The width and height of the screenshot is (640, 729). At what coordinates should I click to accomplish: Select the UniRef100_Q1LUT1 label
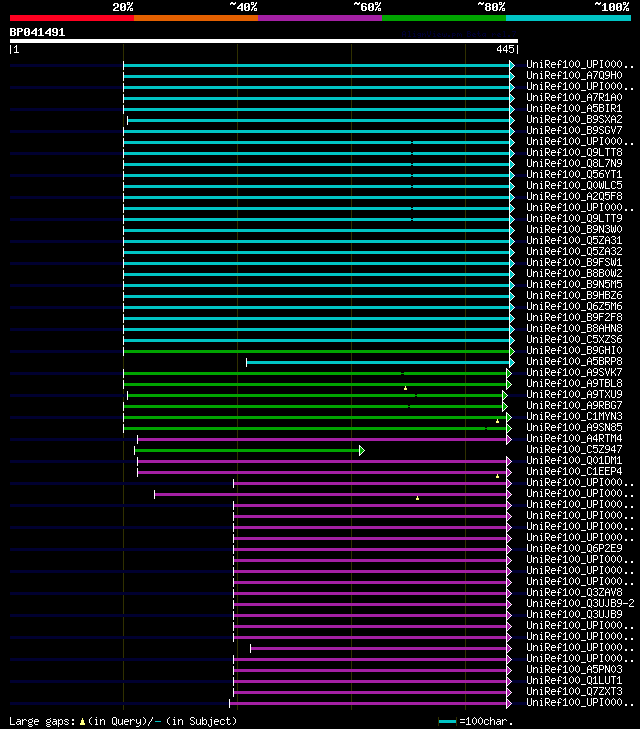pos(574,680)
